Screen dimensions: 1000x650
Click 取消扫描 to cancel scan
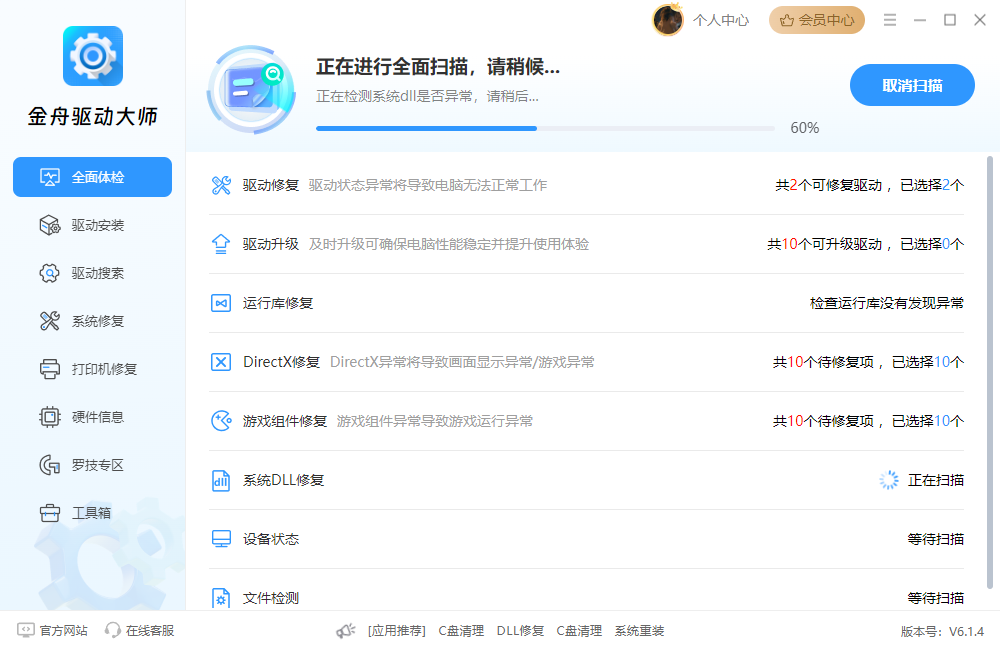(x=912, y=85)
